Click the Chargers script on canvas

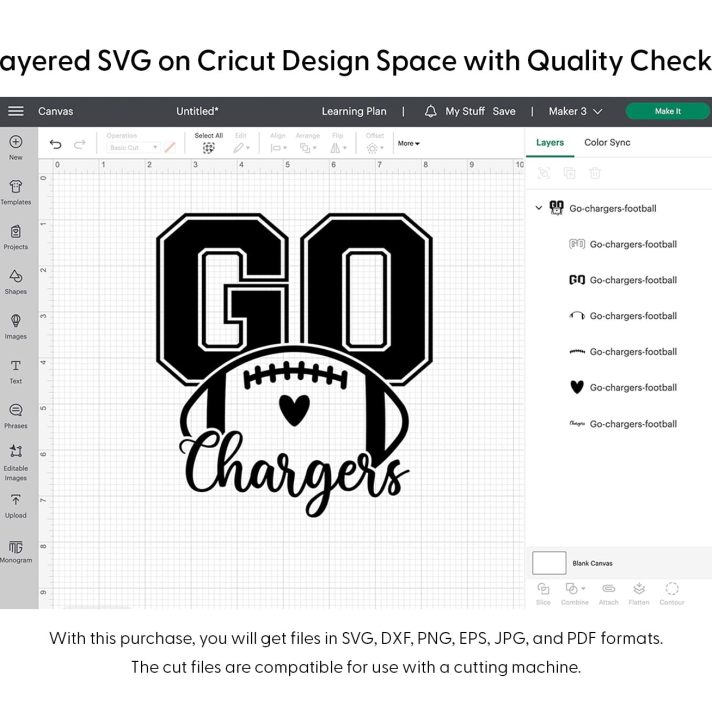294,472
